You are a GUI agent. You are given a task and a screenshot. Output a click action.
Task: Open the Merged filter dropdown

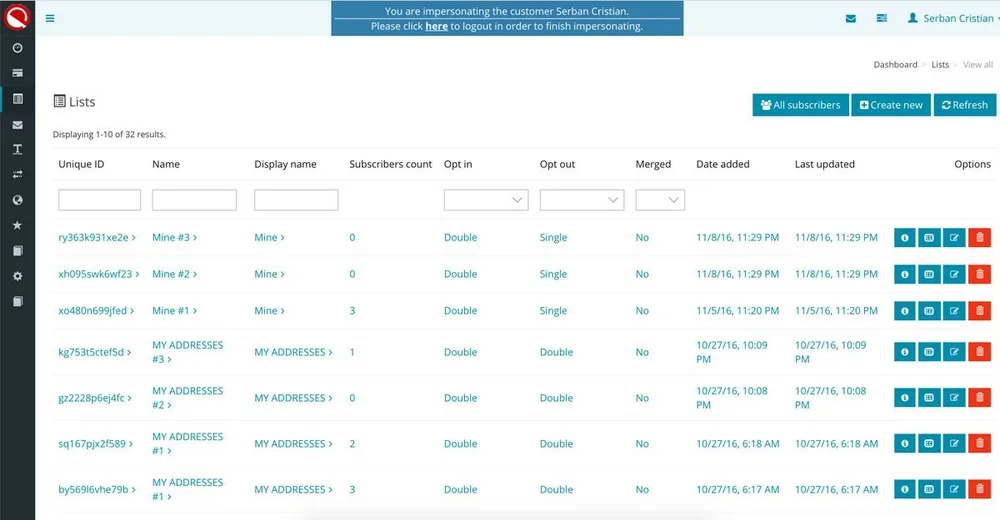(660, 200)
